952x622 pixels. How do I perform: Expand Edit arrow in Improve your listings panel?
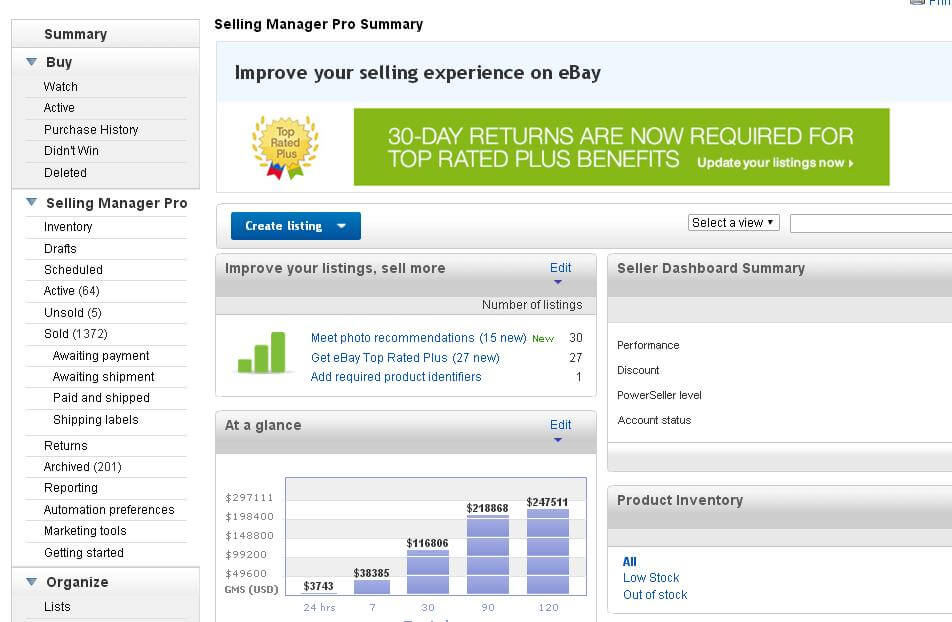click(558, 282)
